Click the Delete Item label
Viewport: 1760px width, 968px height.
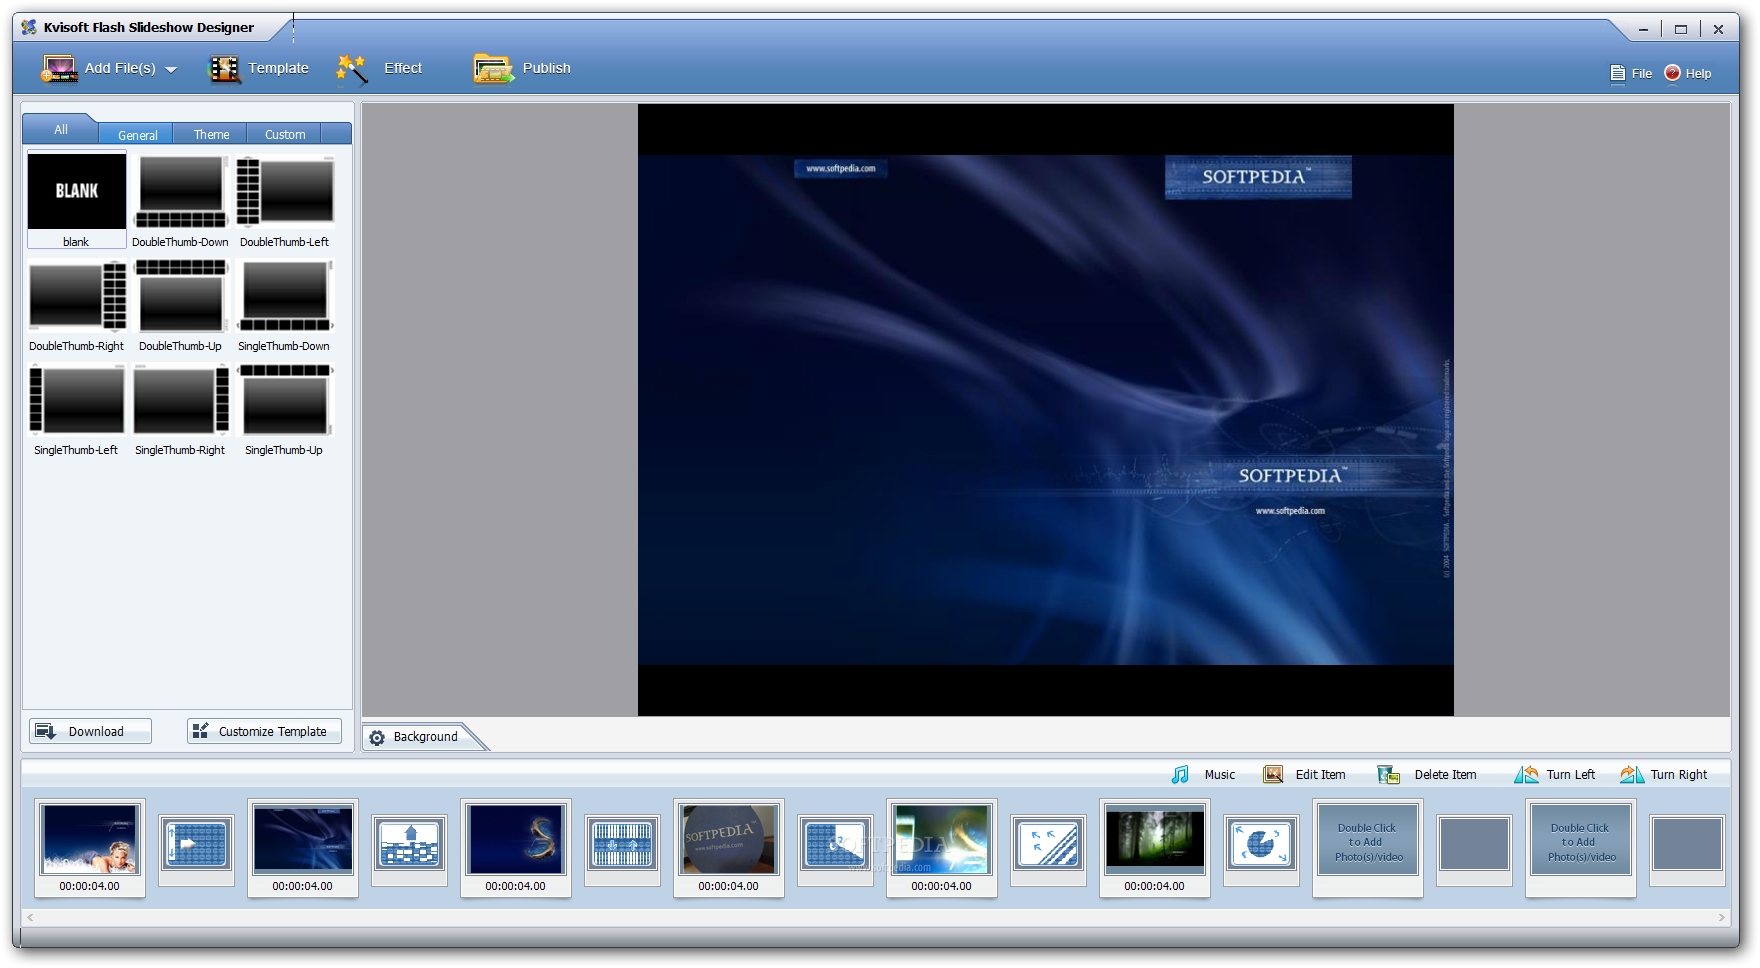[1445, 775]
